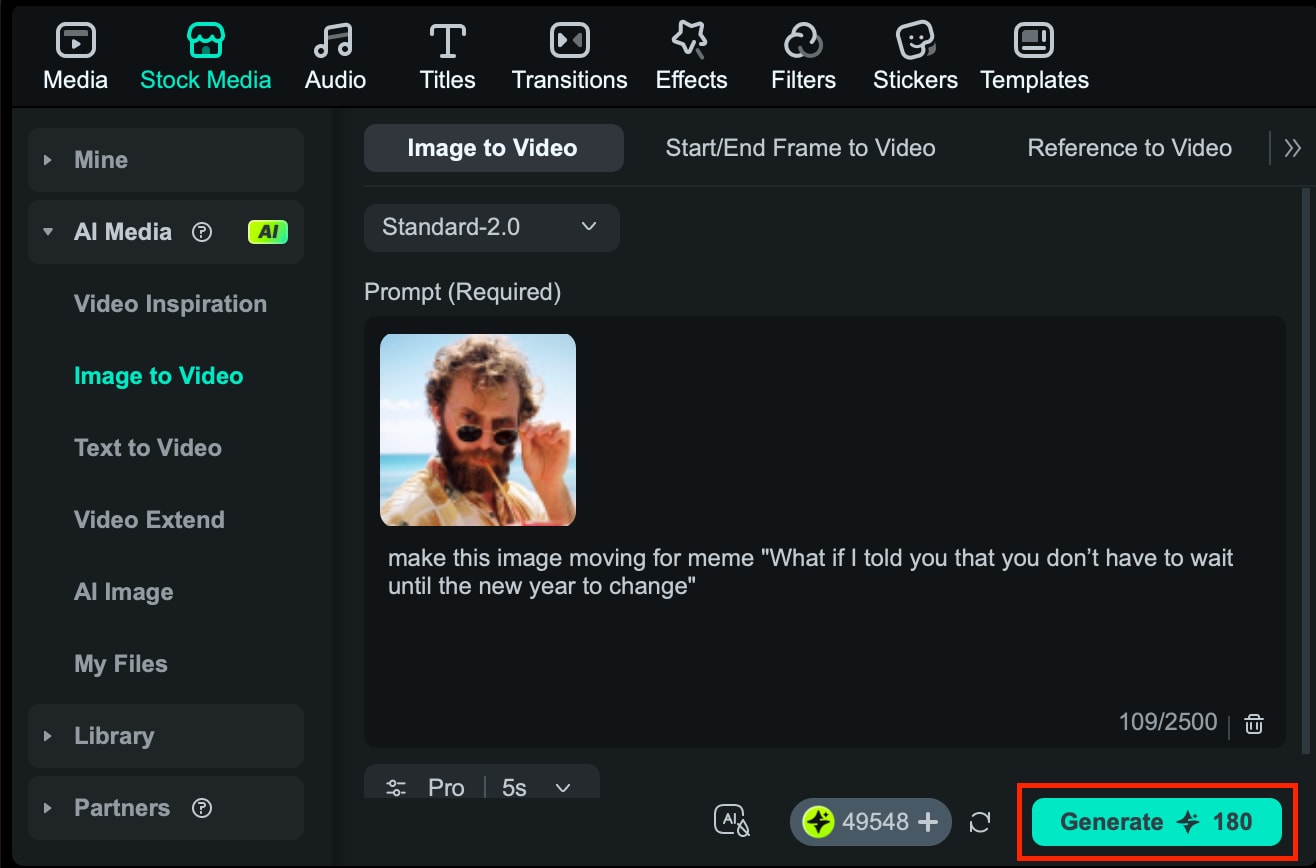Click the refresh icon beside credits
This screenshot has width=1316, height=868.
pos(980,822)
